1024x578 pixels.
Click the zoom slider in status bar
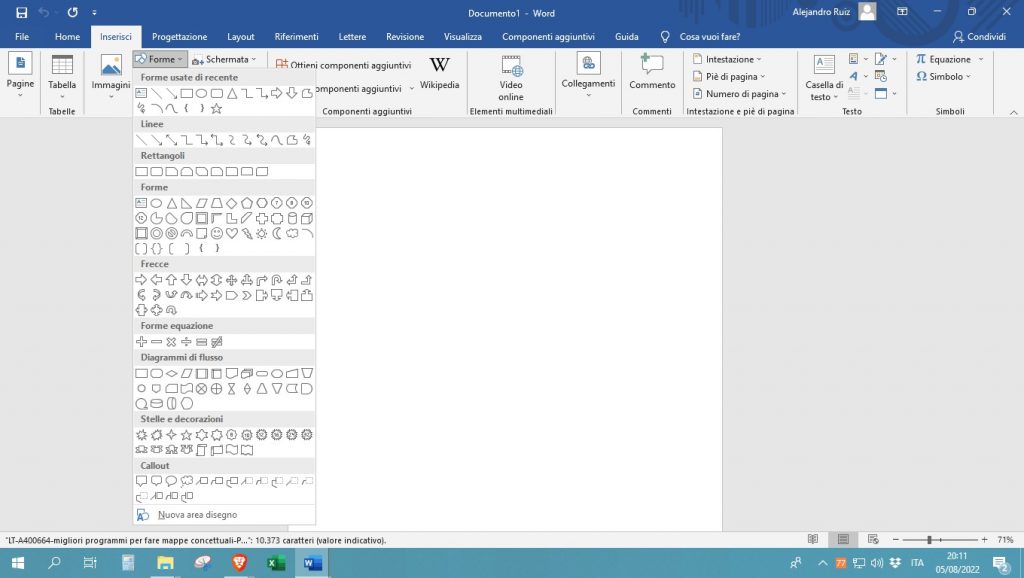tap(929, 539)
